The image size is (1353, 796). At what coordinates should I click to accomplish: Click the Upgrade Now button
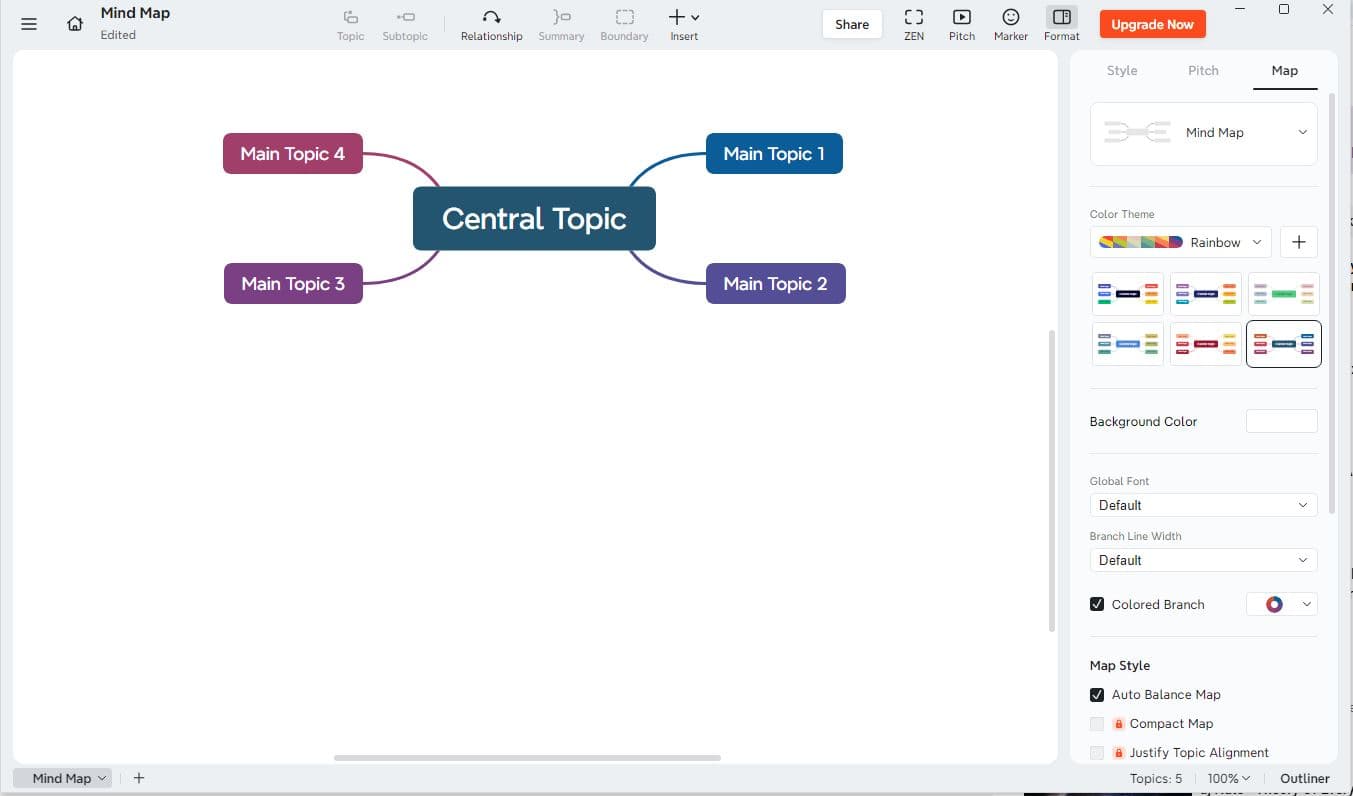point(1152,25)
